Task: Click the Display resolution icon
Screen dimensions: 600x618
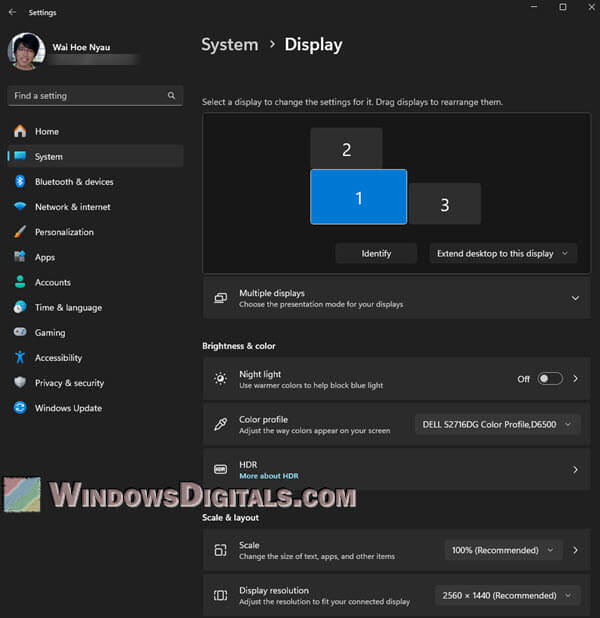Action: point(221,595)
